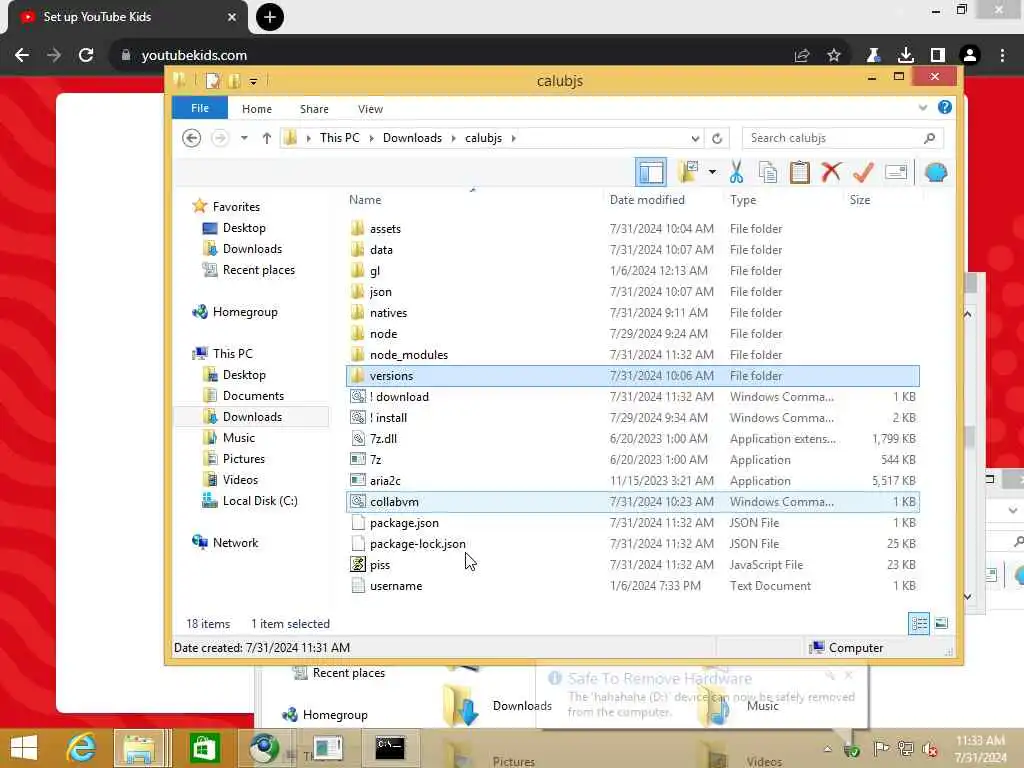Open the browser Downloads icon
This screenshot has height=768, width=1024.
(906, 56)
